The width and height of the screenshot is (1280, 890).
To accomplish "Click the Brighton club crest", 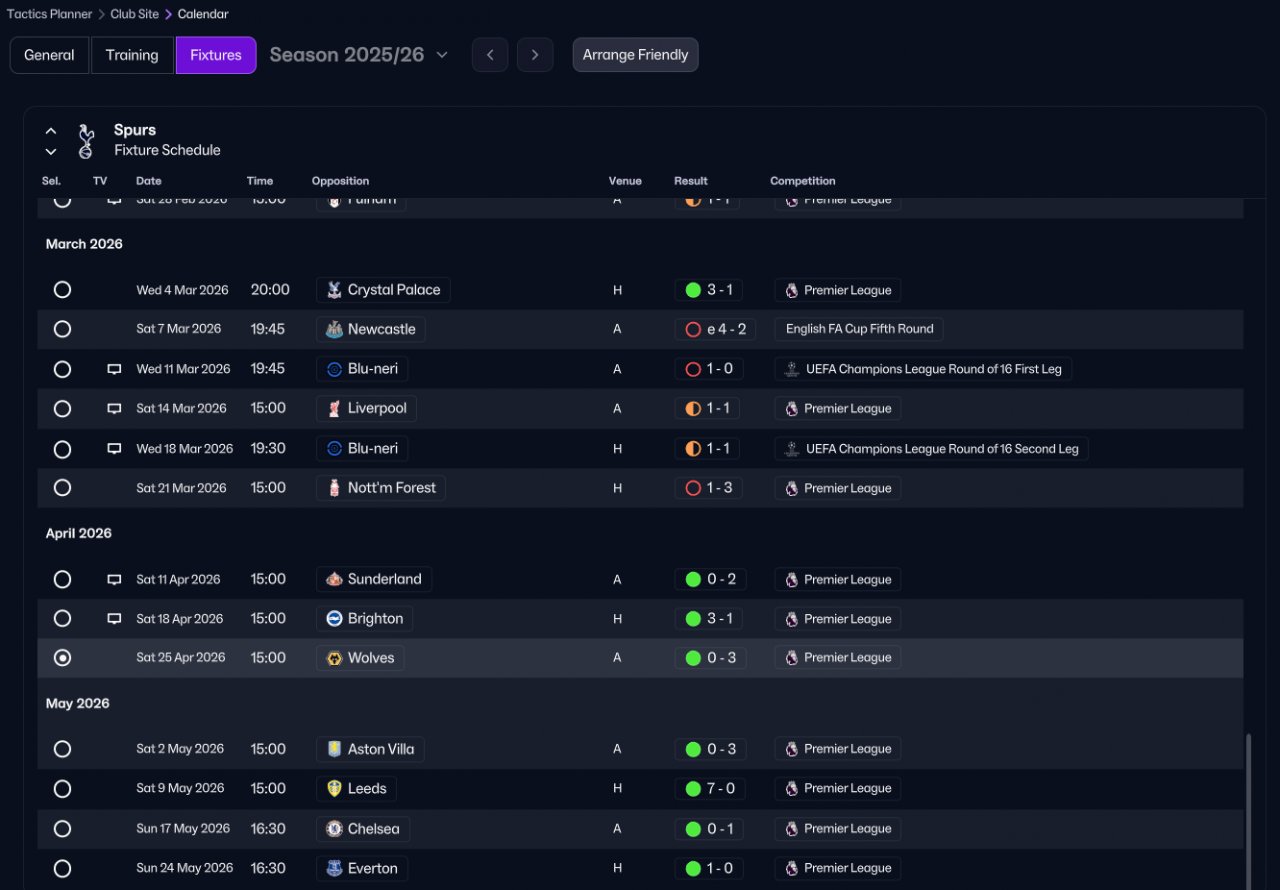I will pyautogui.click(x=334, y=619).
